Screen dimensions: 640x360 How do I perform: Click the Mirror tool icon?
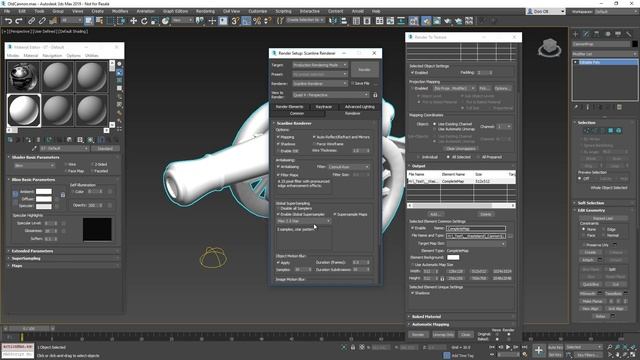333,21
